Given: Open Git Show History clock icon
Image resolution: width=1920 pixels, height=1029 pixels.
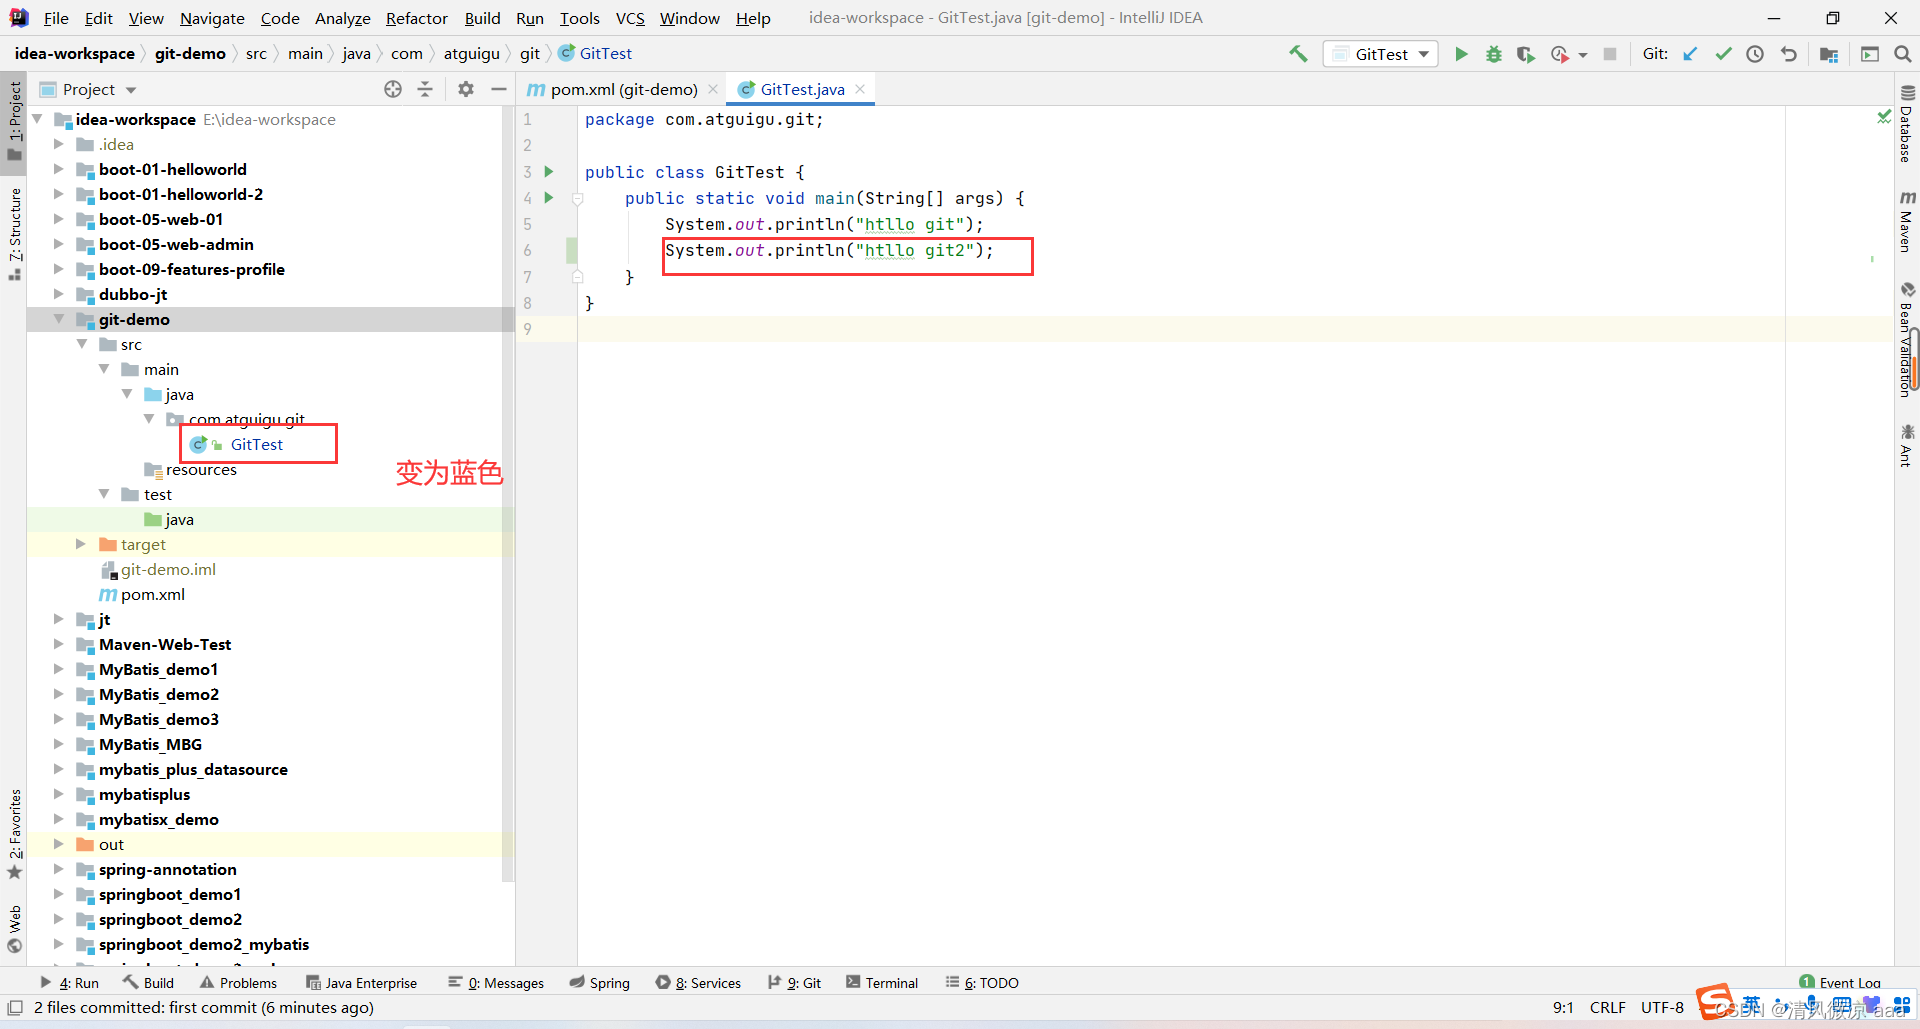Looking at the screenshot, I should 1755,54.
